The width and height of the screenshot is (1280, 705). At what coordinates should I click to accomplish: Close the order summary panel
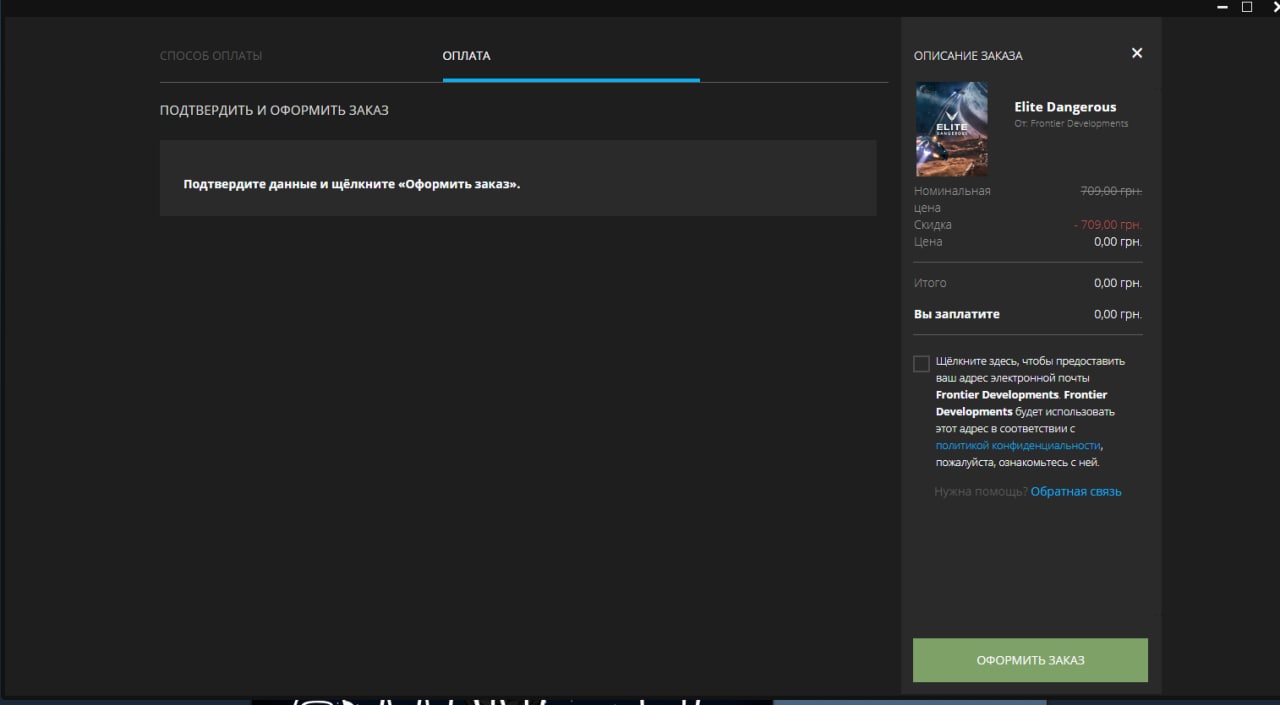pos(1136,53)
